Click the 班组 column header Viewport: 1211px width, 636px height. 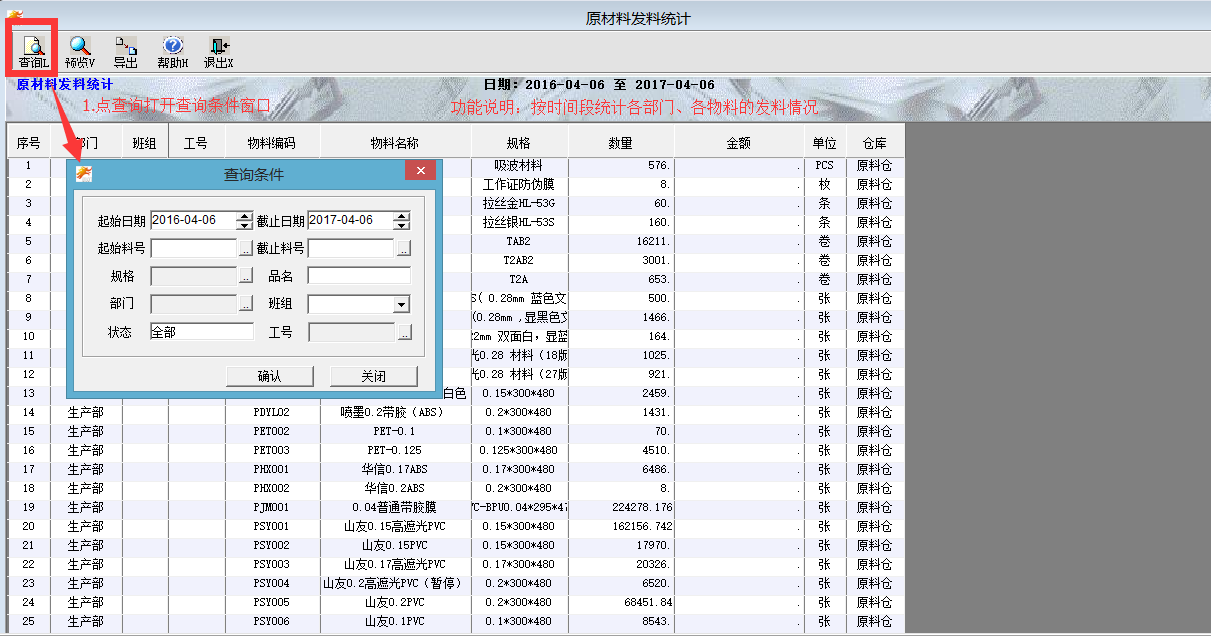pos(145,143)
